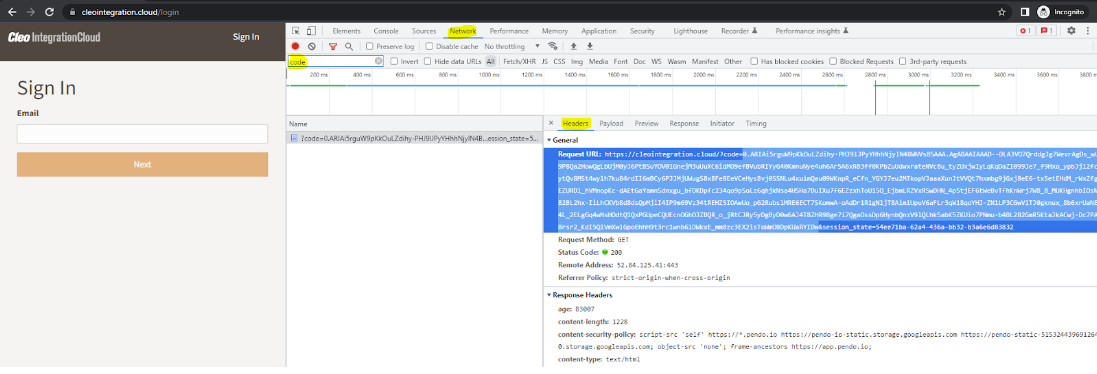Filter requests by CSS

pyautogui.click(x=559, y=62)
